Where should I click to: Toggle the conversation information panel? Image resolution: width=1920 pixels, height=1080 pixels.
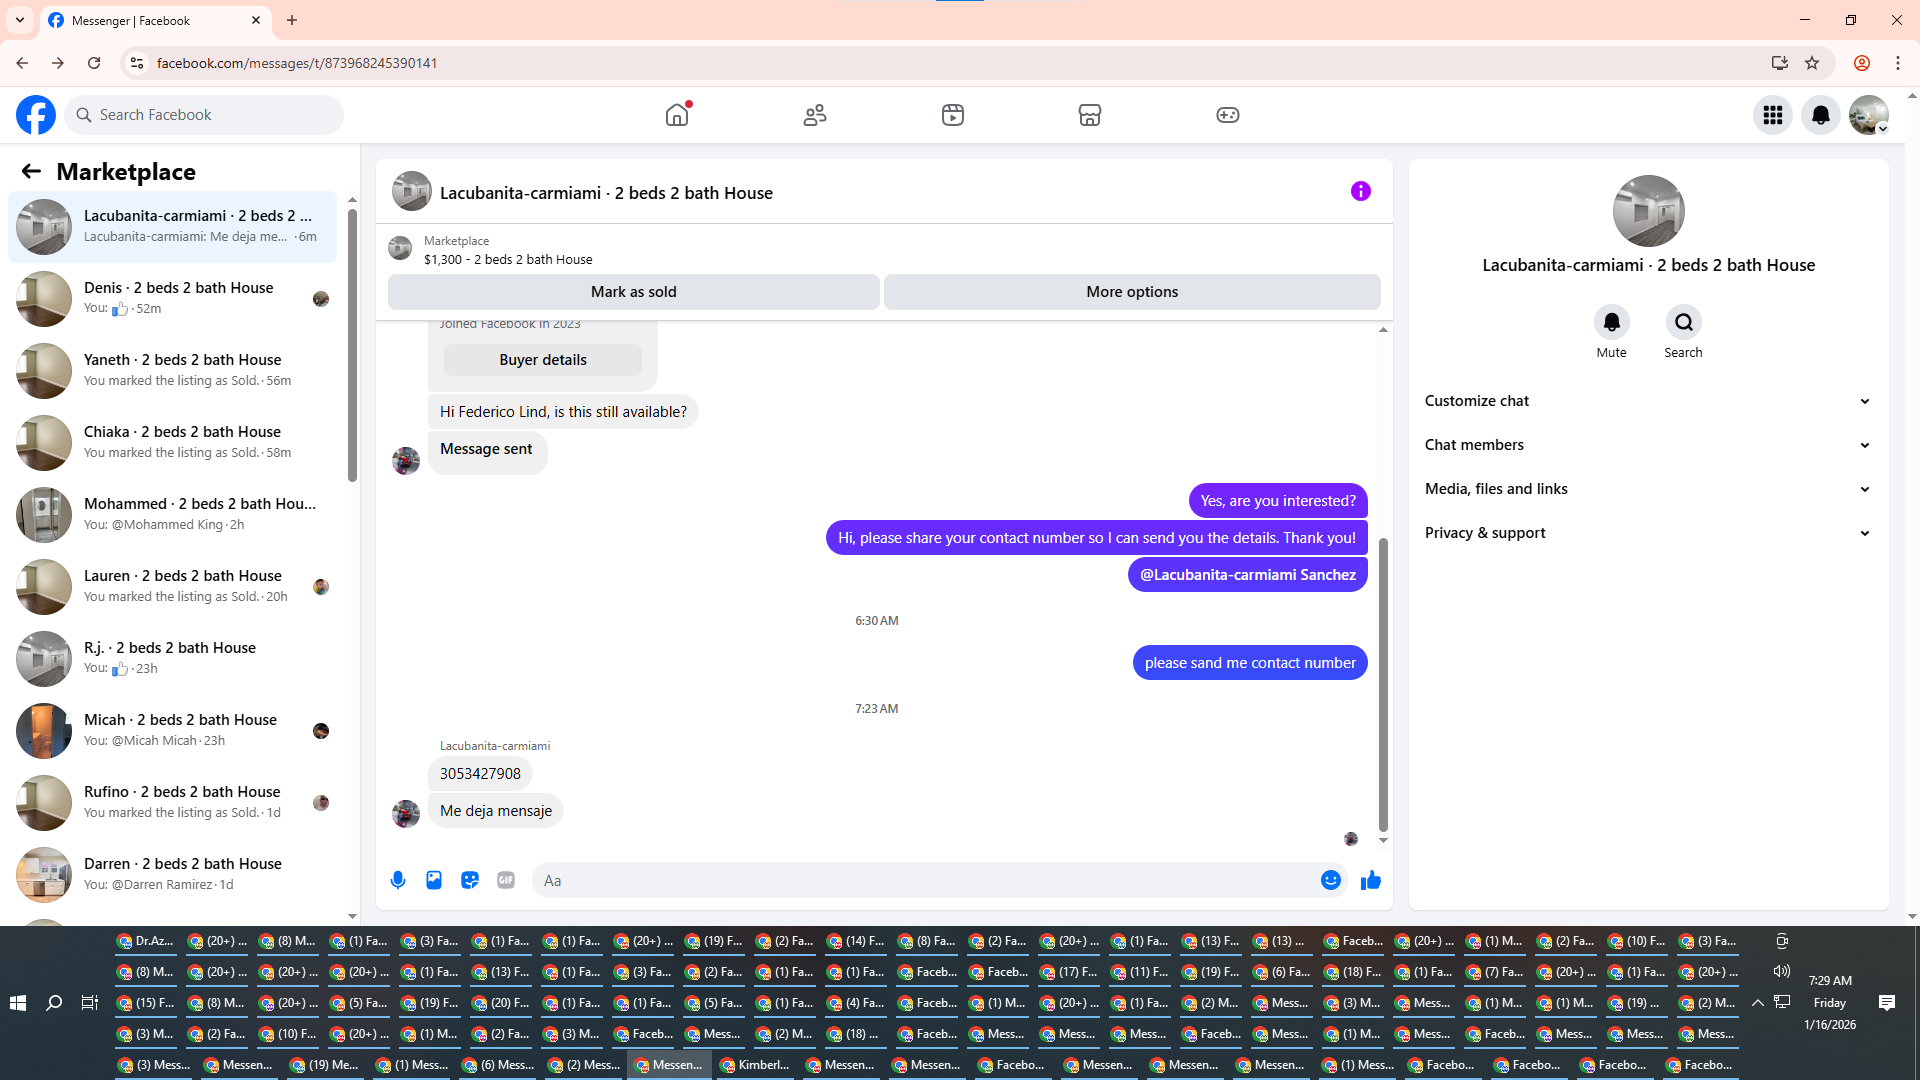click(x=1360, y=191)
